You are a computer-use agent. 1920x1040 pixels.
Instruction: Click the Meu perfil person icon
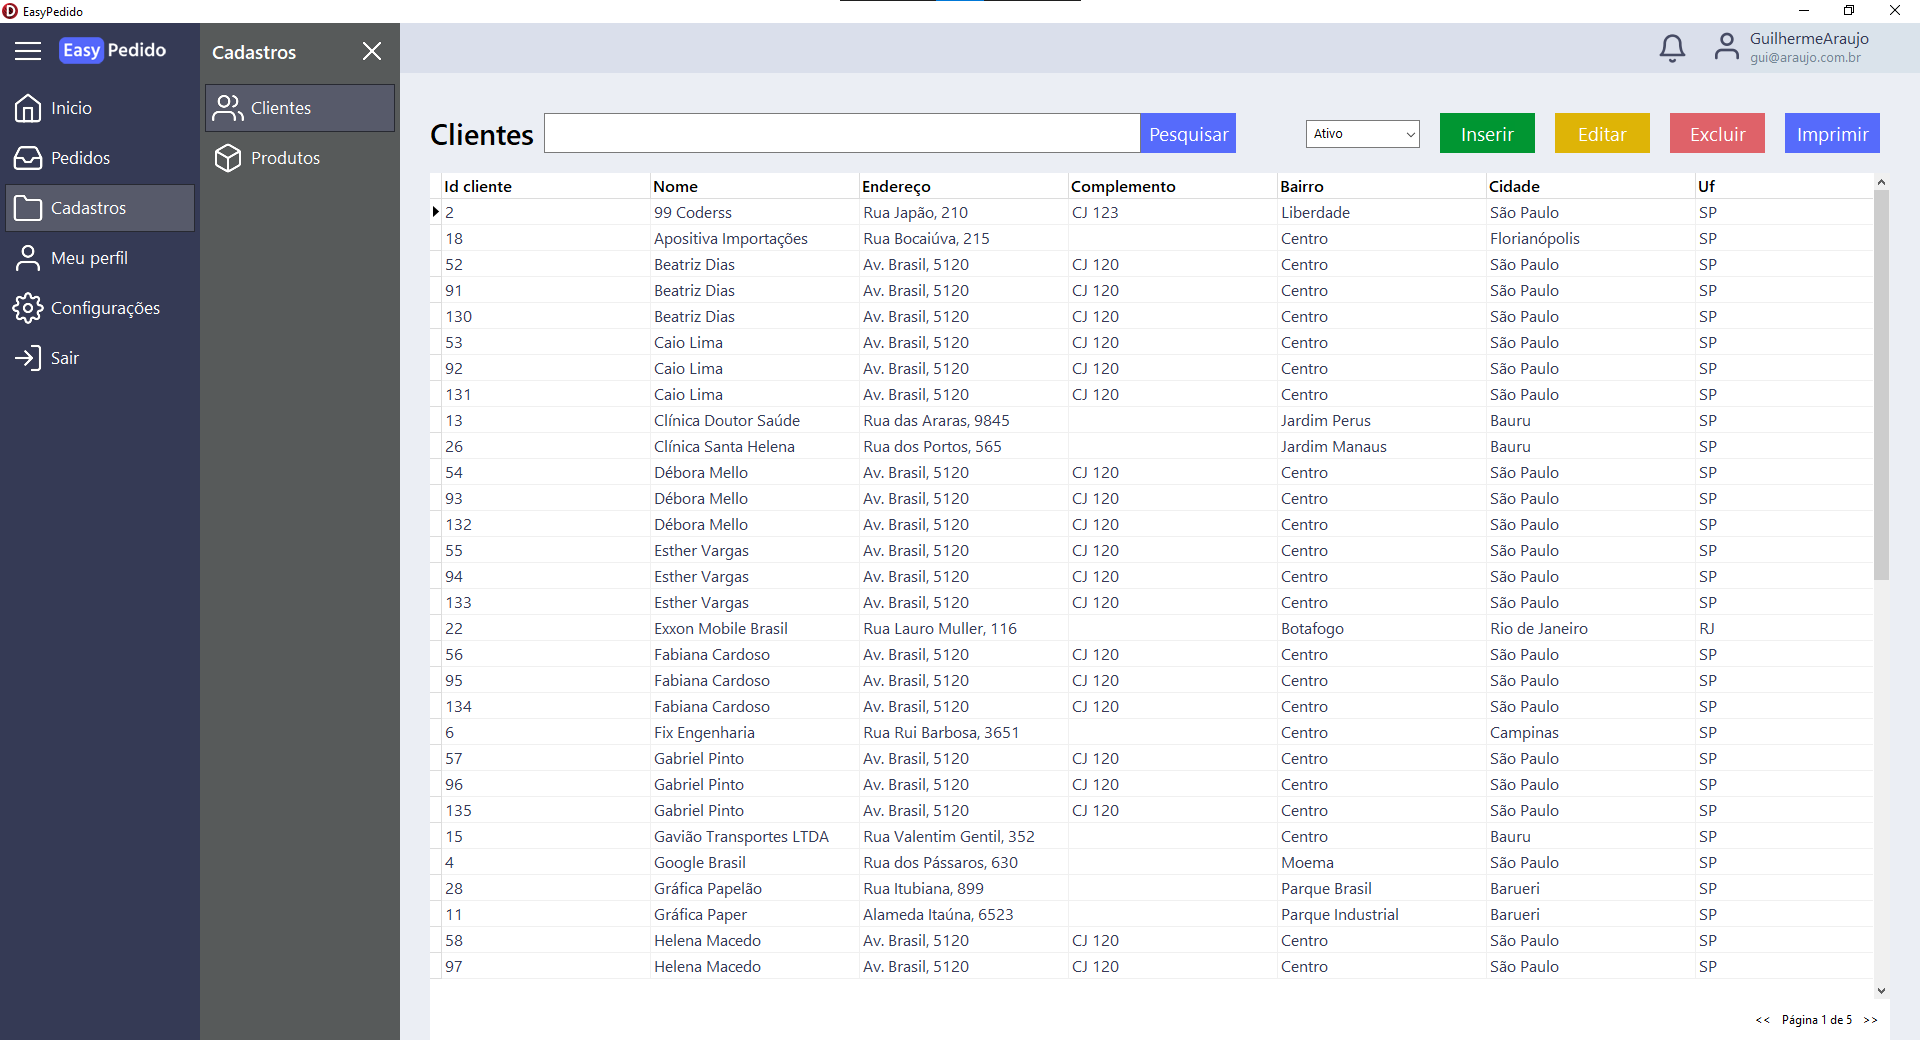pyautogui.click(x=28, y=258)
